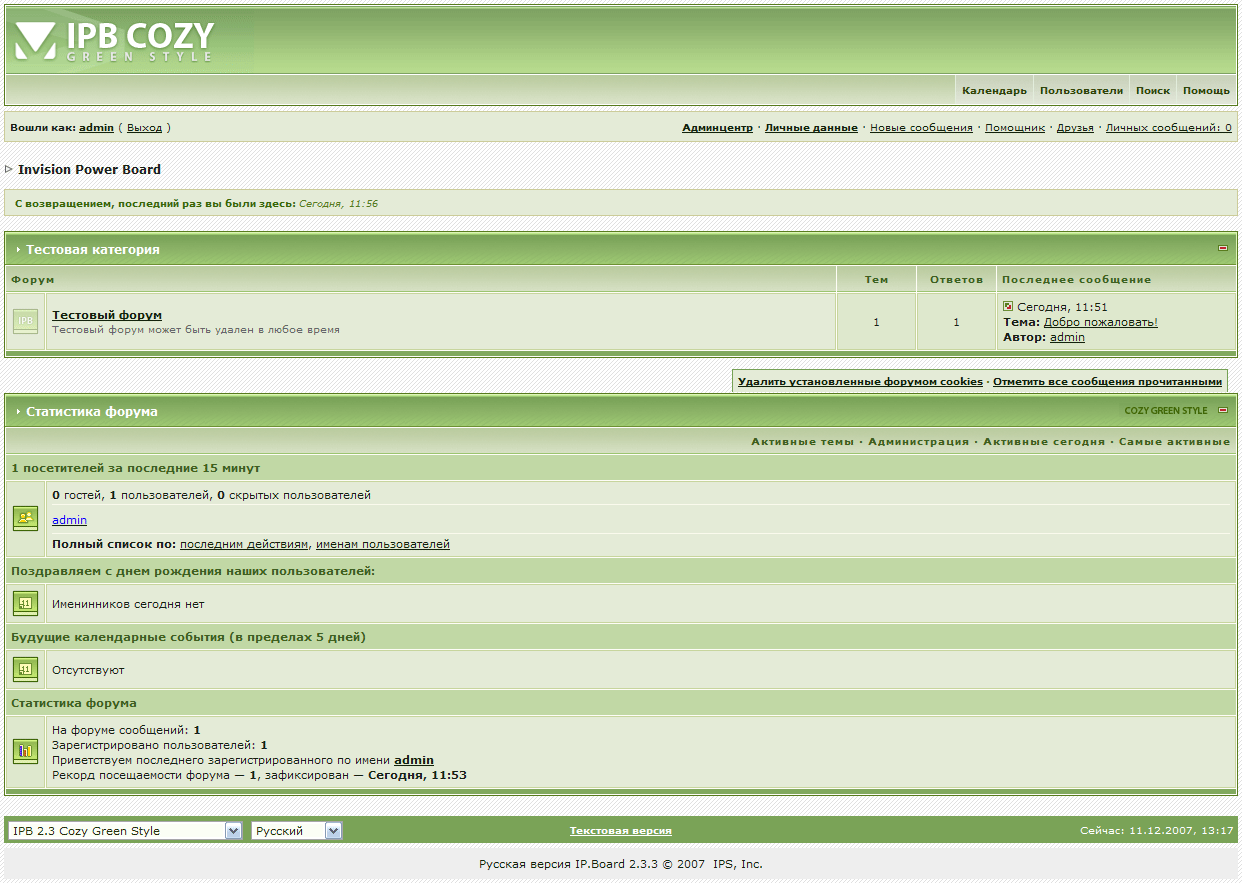Click the Выход logout link
The image size is (1242, 883).
(x=144, y=128)
